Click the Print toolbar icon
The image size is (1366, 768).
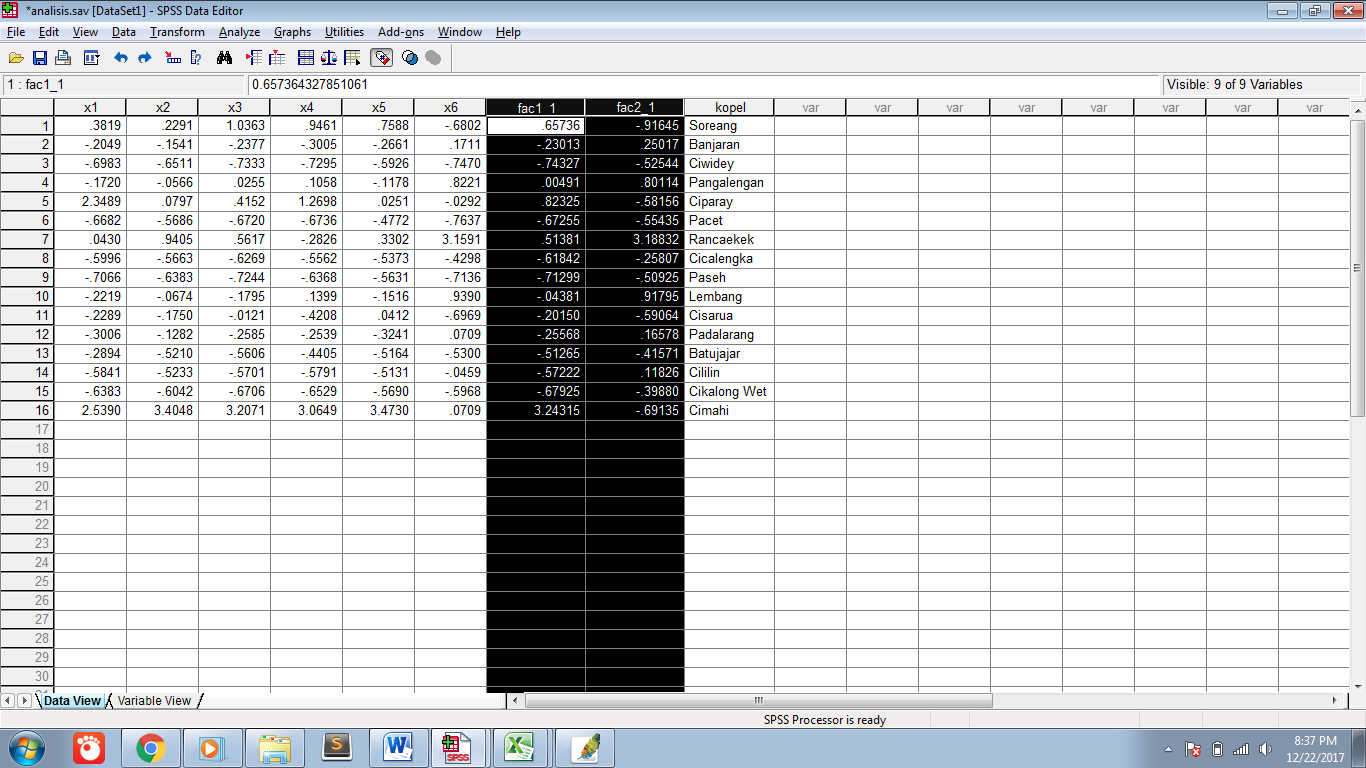pos(62,57)
